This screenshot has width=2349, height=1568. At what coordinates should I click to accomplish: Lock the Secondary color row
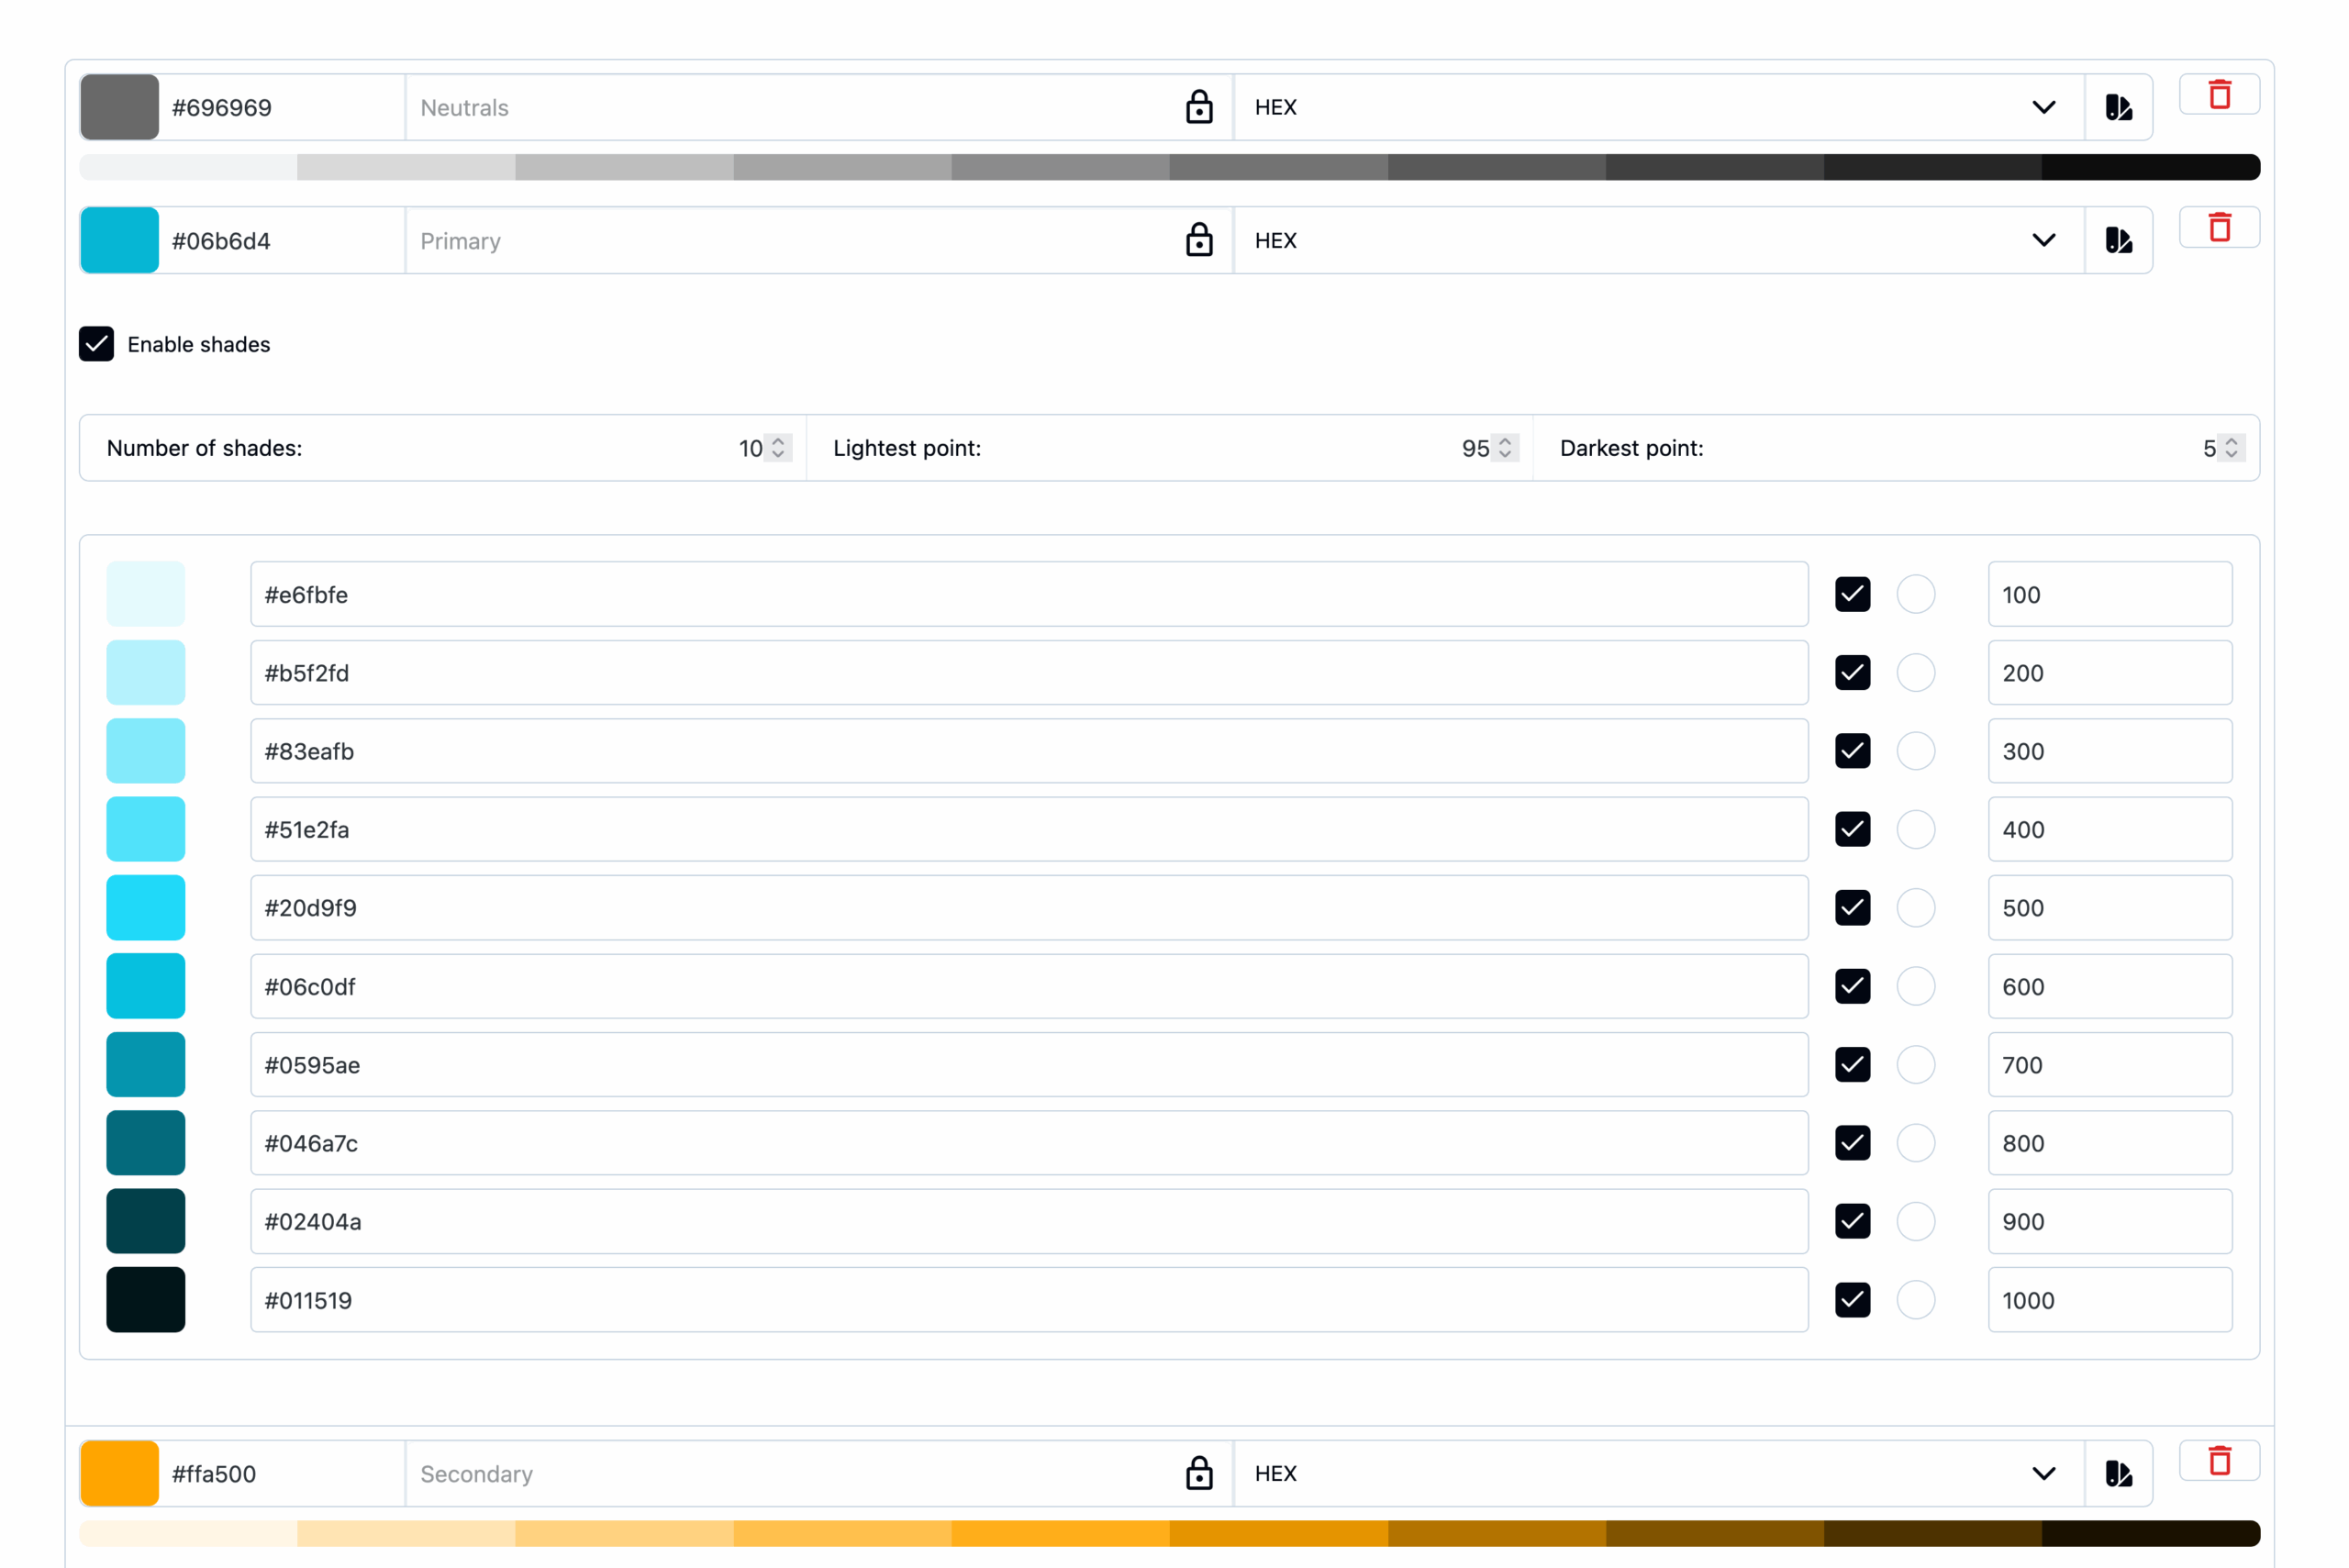(x=1199, y=1473)
